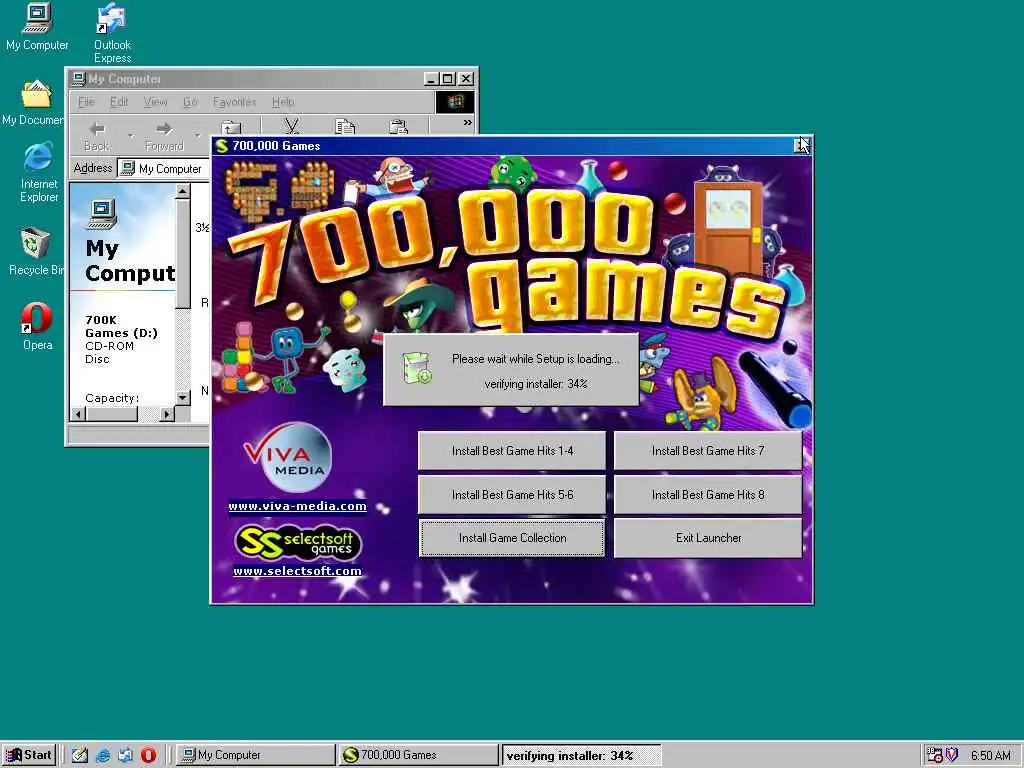Click Install Game Collection button

[x=512, y=538]
